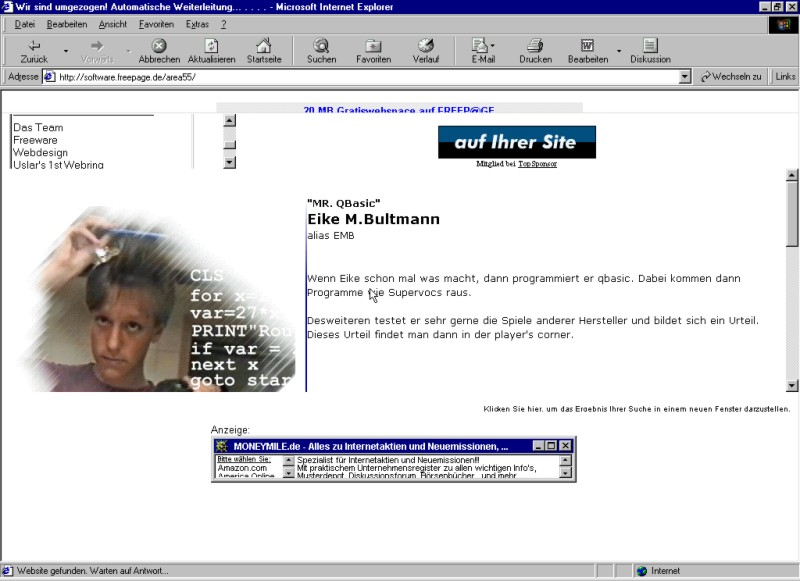The width and height of the screenshot is (800, 581).
Task: Open the address bar dropdown list
Action: tap(685, 77)
